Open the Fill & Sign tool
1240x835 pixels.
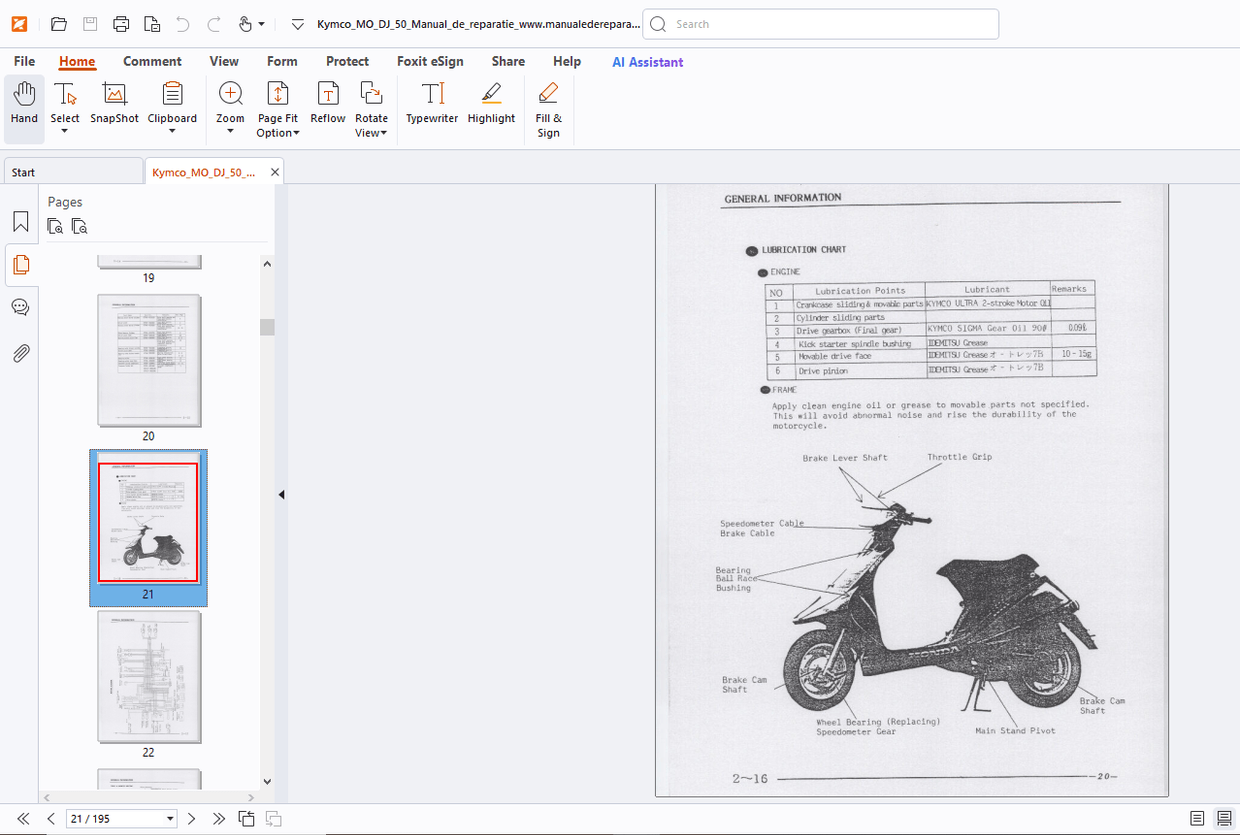[x=548, y=103]
